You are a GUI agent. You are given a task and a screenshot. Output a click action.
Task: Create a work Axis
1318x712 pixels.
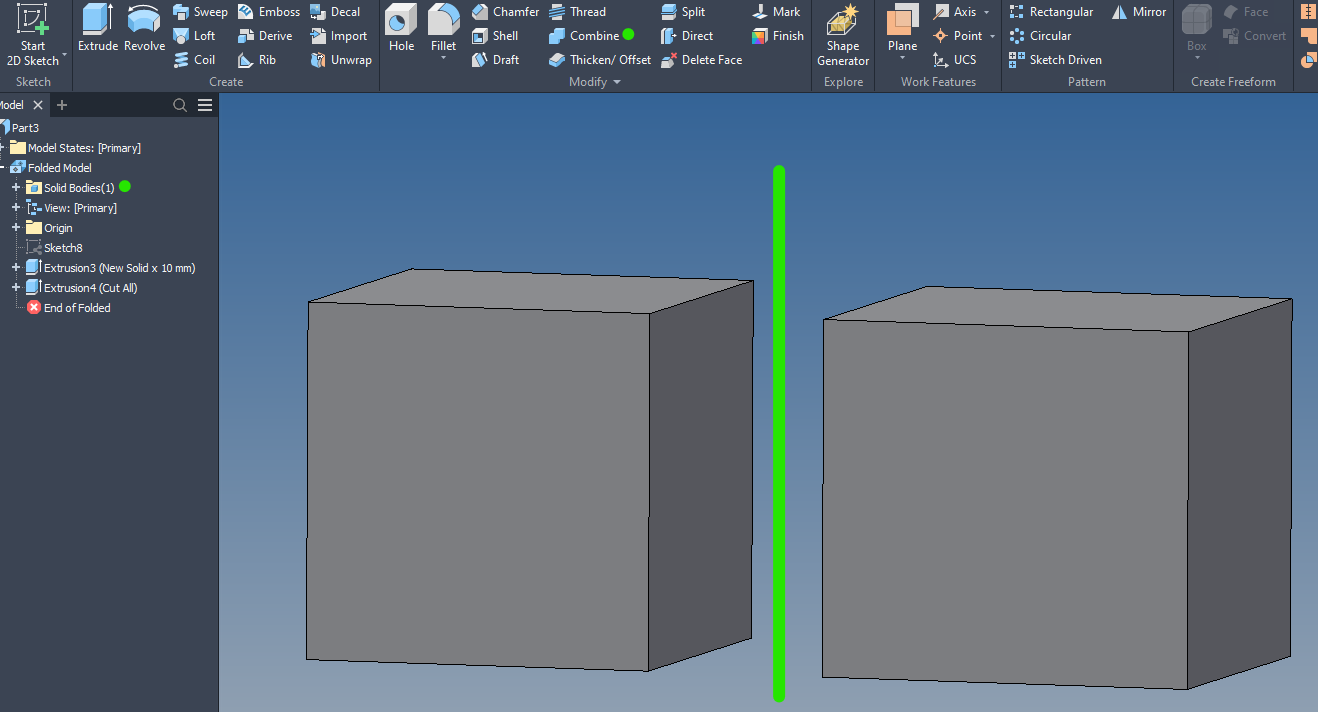(x=955, y=12)
